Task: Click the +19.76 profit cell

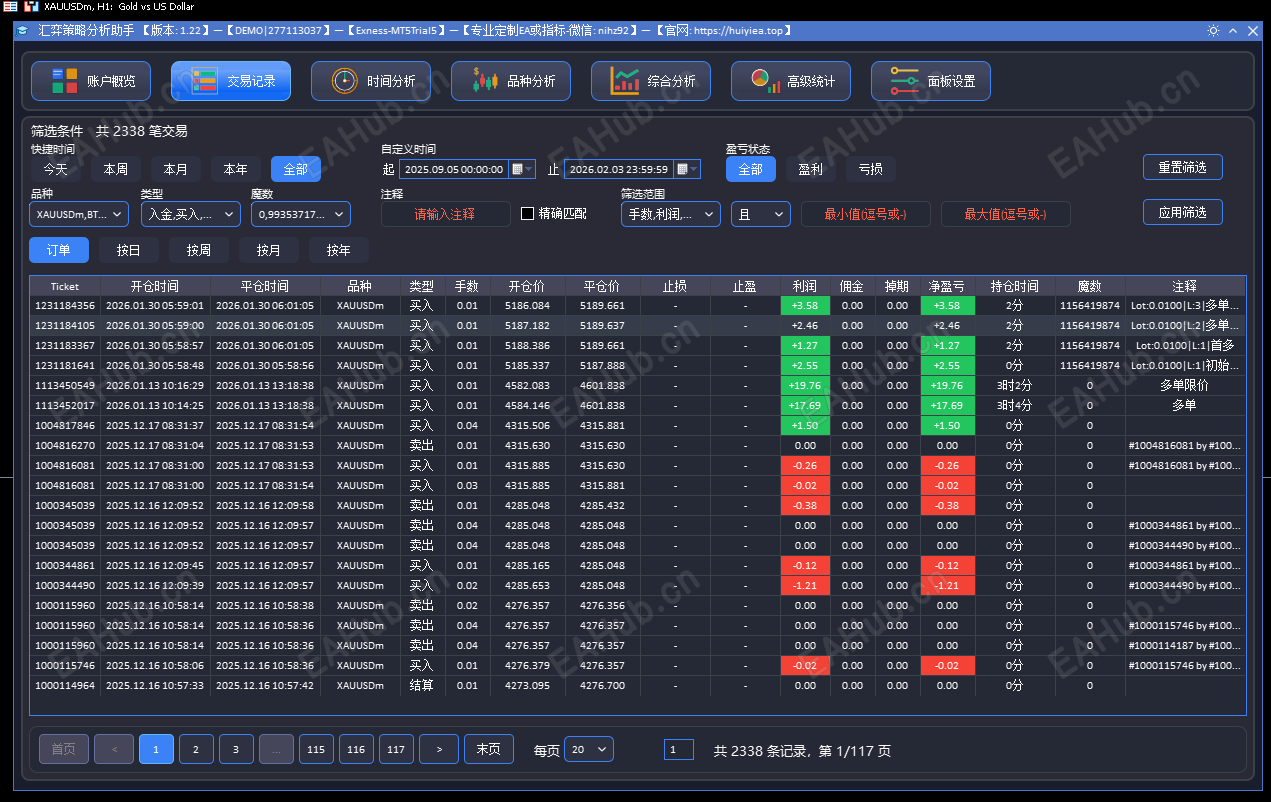Action: (x=805, y=385)
